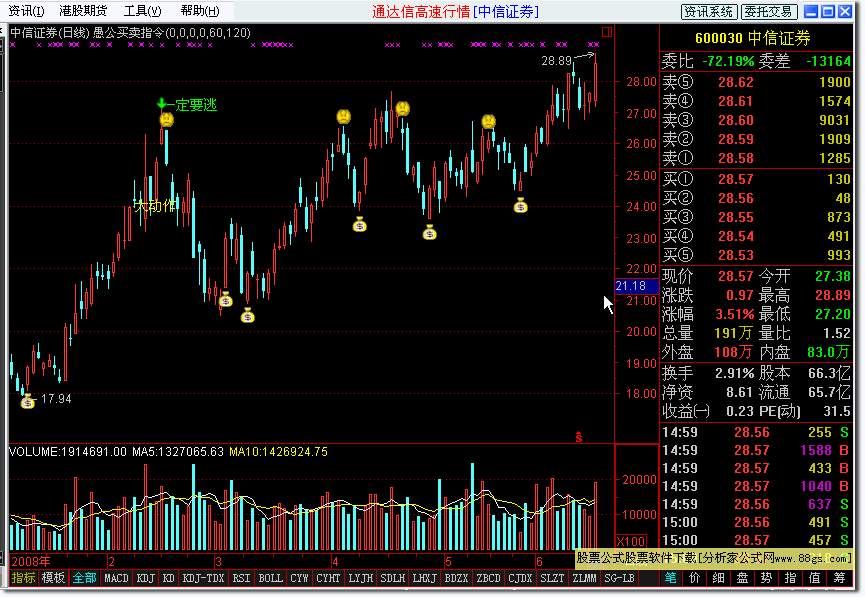This screenshot has width=865, height=597.
Task: Switch to KDJ indicator
Action: coord(146,578)
